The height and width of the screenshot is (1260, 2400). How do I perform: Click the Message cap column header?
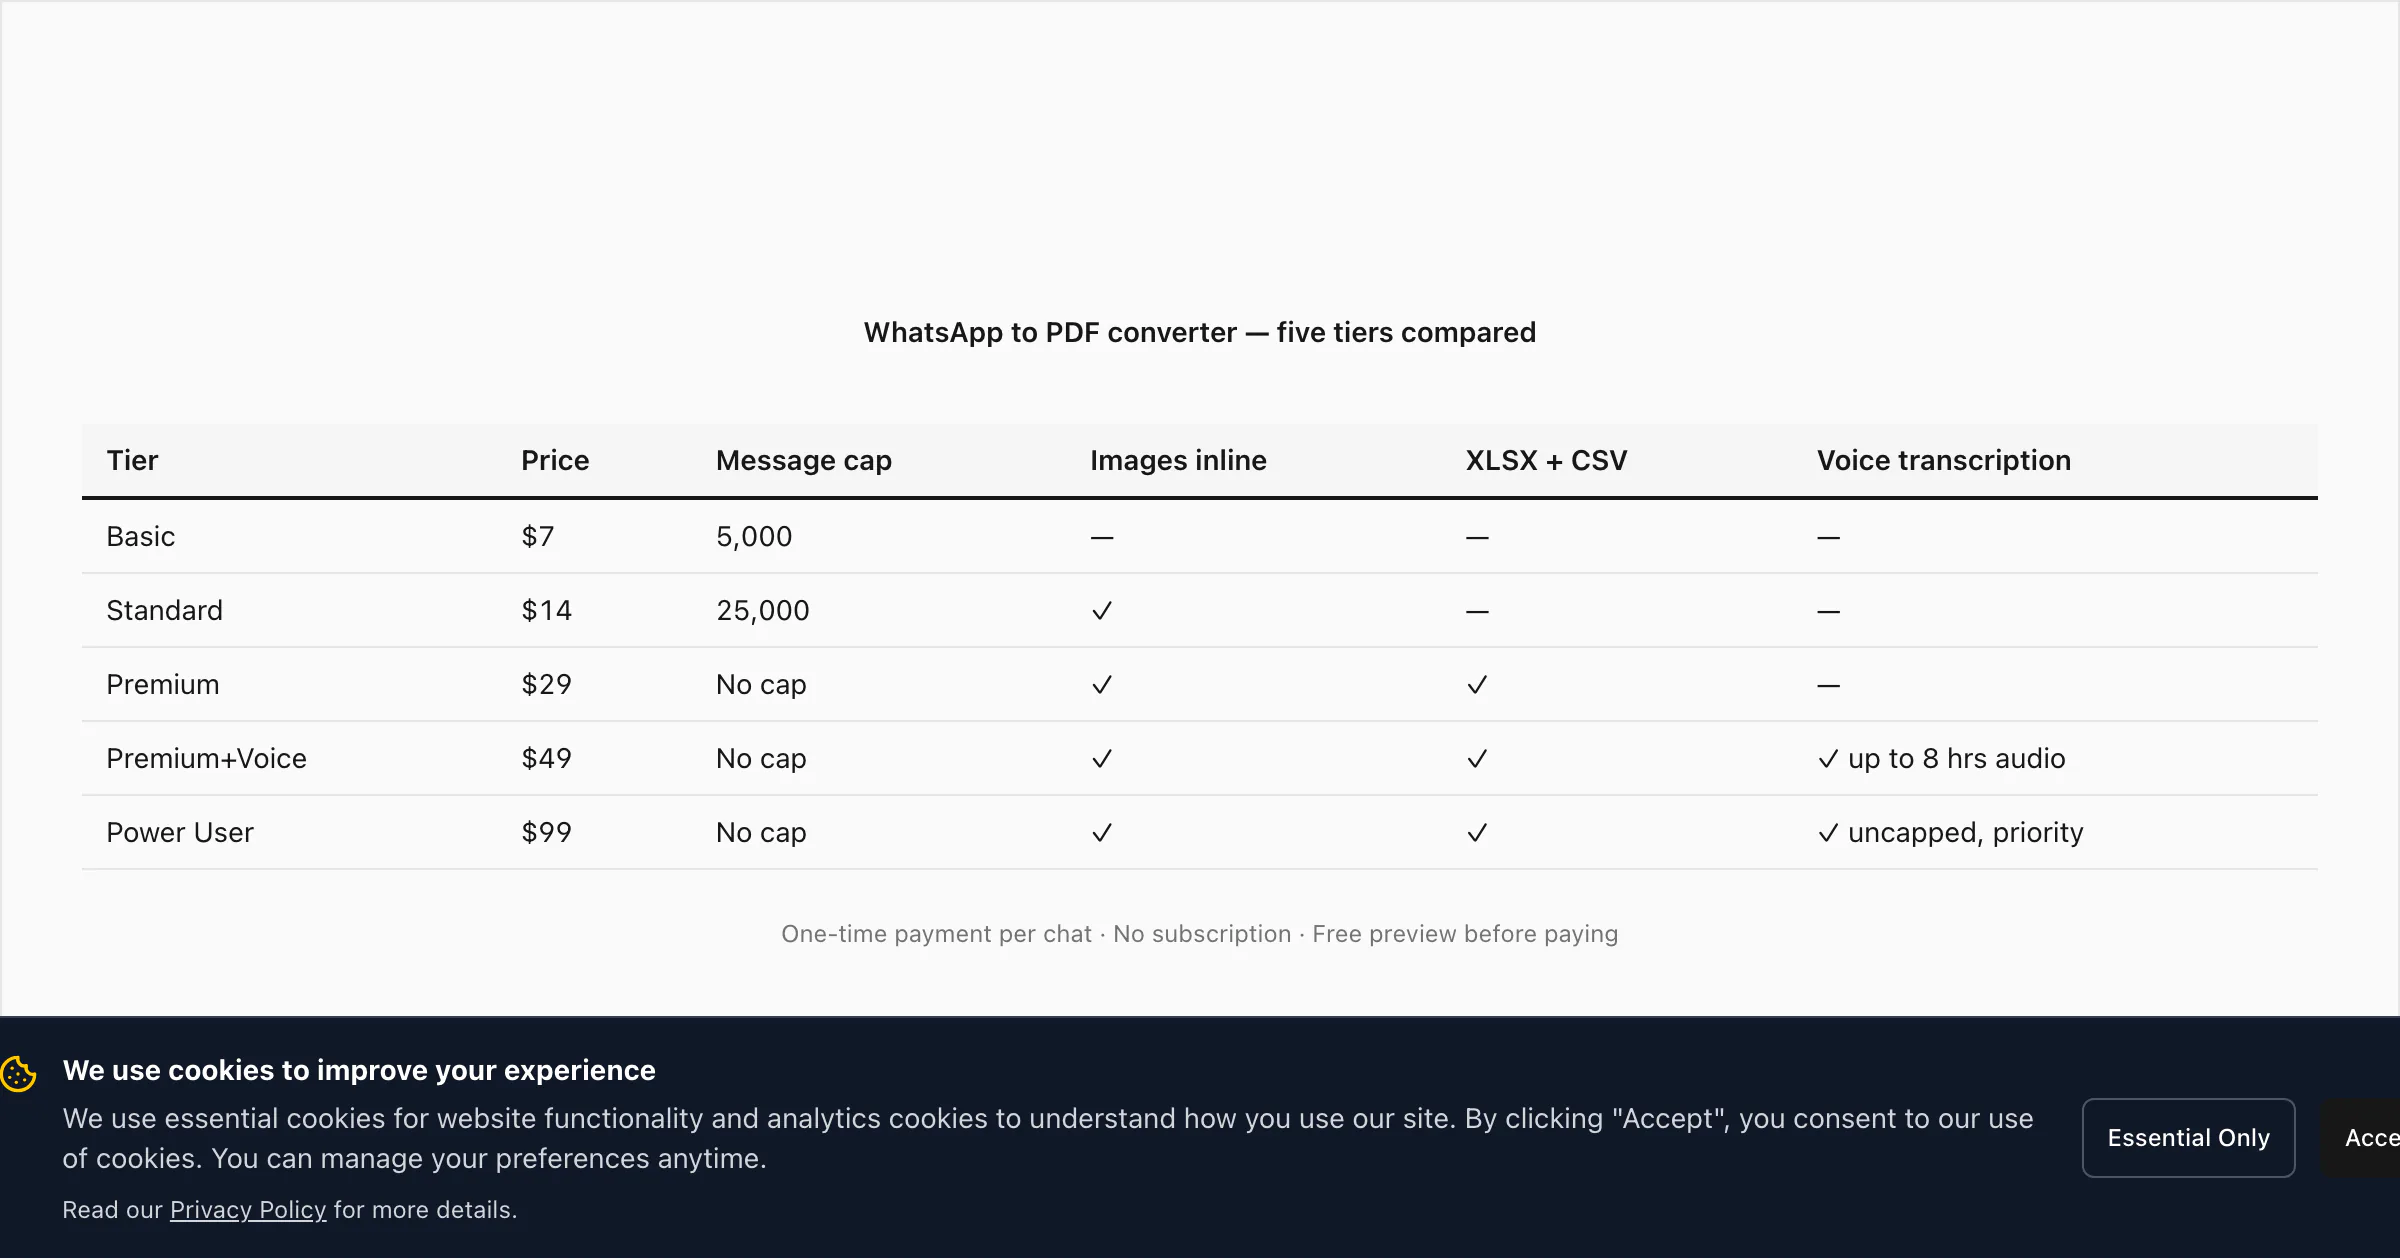[804, 460]
